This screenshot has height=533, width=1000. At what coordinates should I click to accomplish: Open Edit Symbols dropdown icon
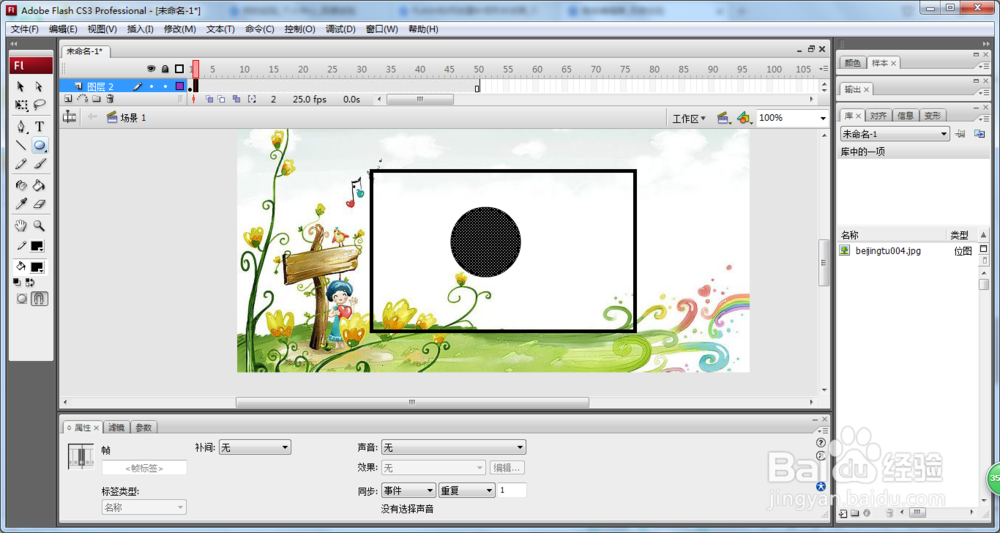click(744, 118)
